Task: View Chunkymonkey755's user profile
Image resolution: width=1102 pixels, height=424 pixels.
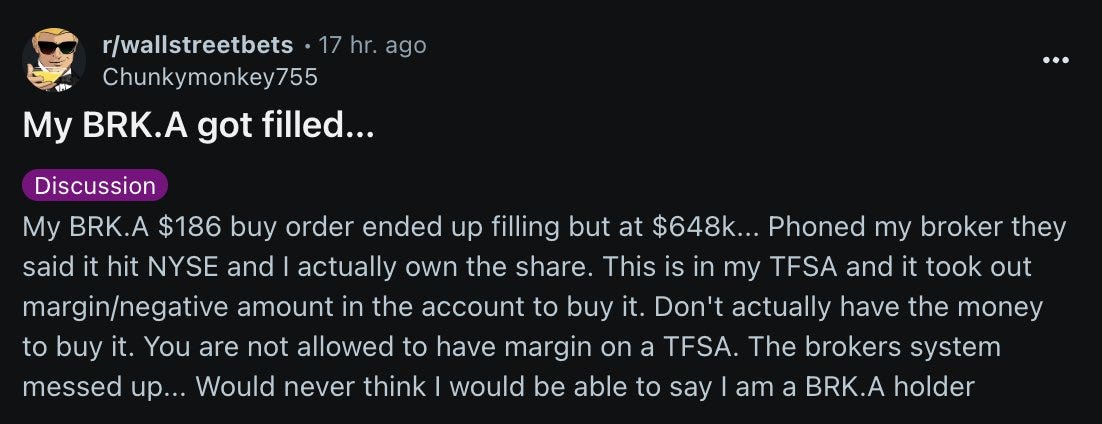Action: (x=209, y=76)
